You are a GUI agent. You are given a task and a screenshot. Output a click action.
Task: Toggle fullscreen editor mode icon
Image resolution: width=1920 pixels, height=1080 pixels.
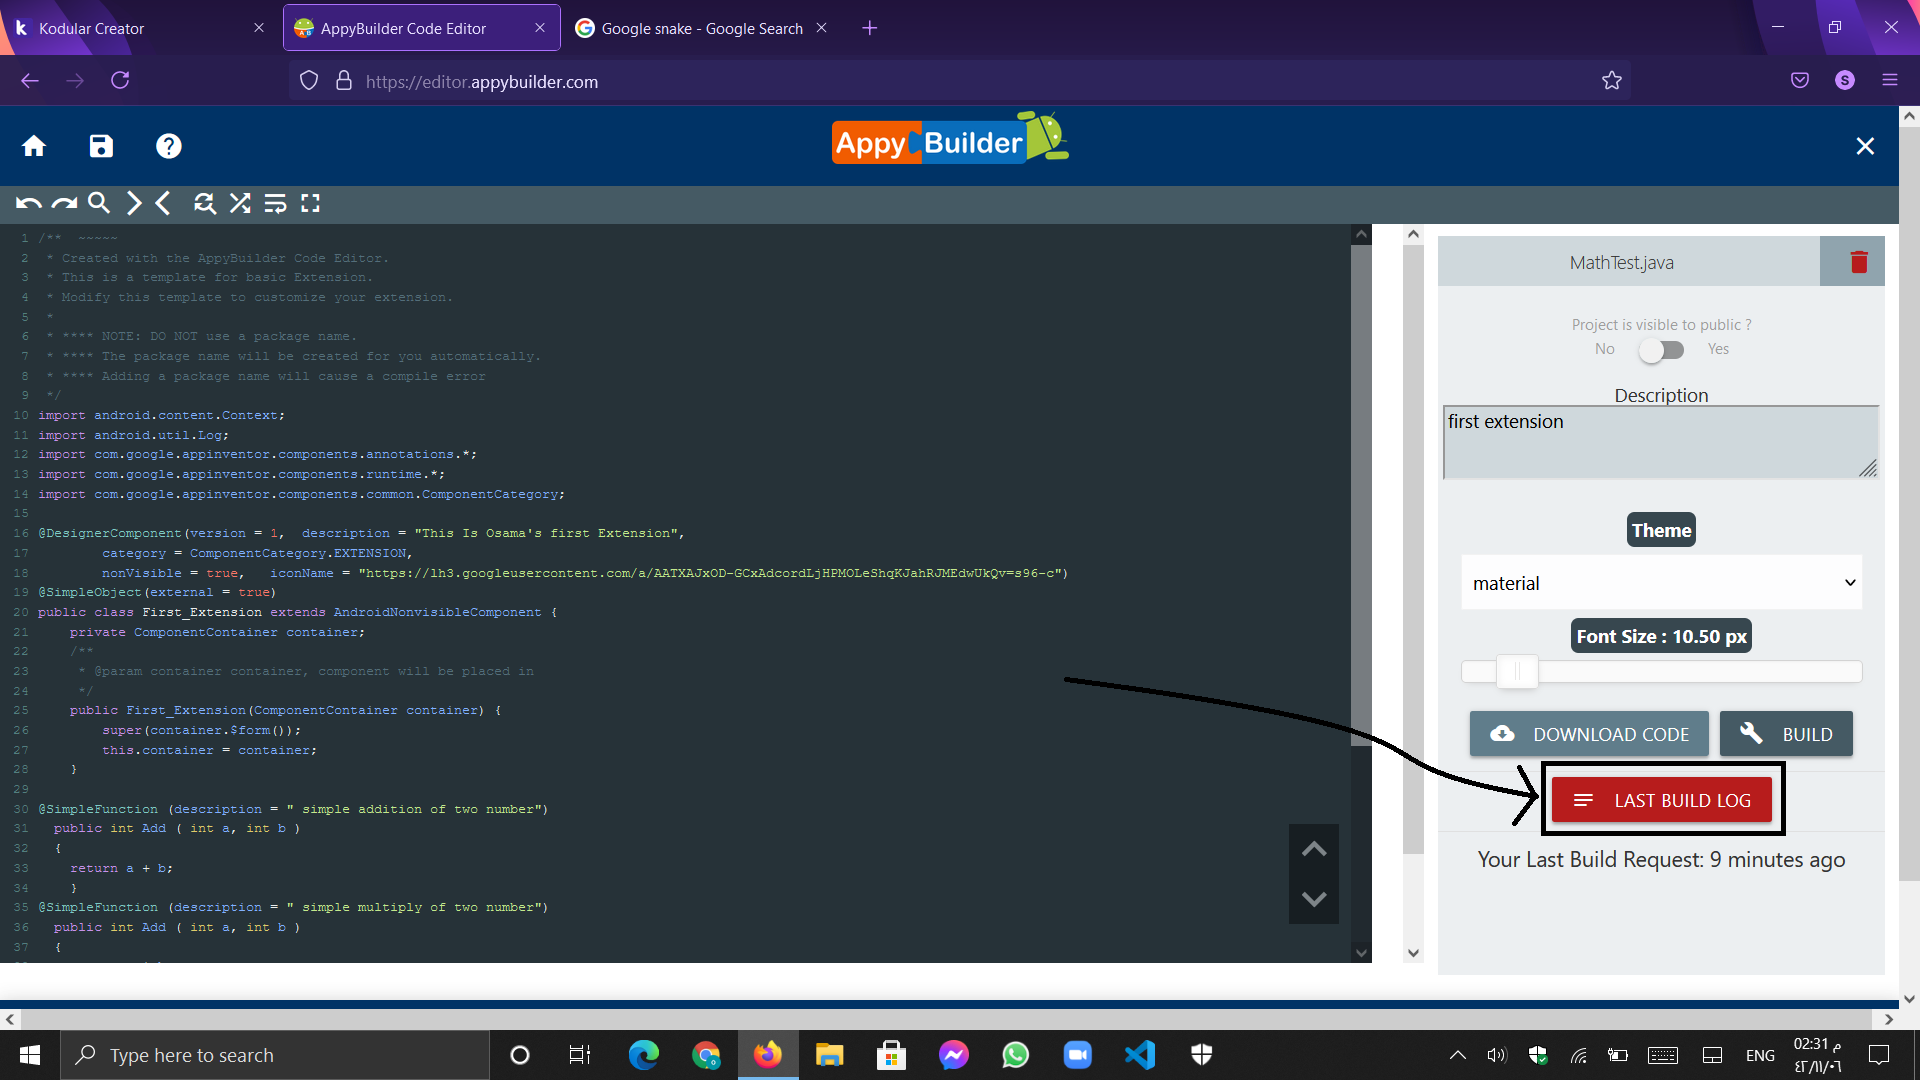pyautogui.click(x=311, y=204)
